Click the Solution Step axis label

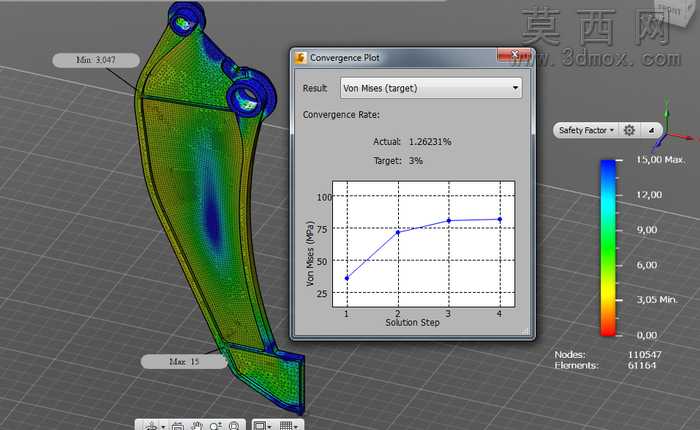[x=412, y=322]
